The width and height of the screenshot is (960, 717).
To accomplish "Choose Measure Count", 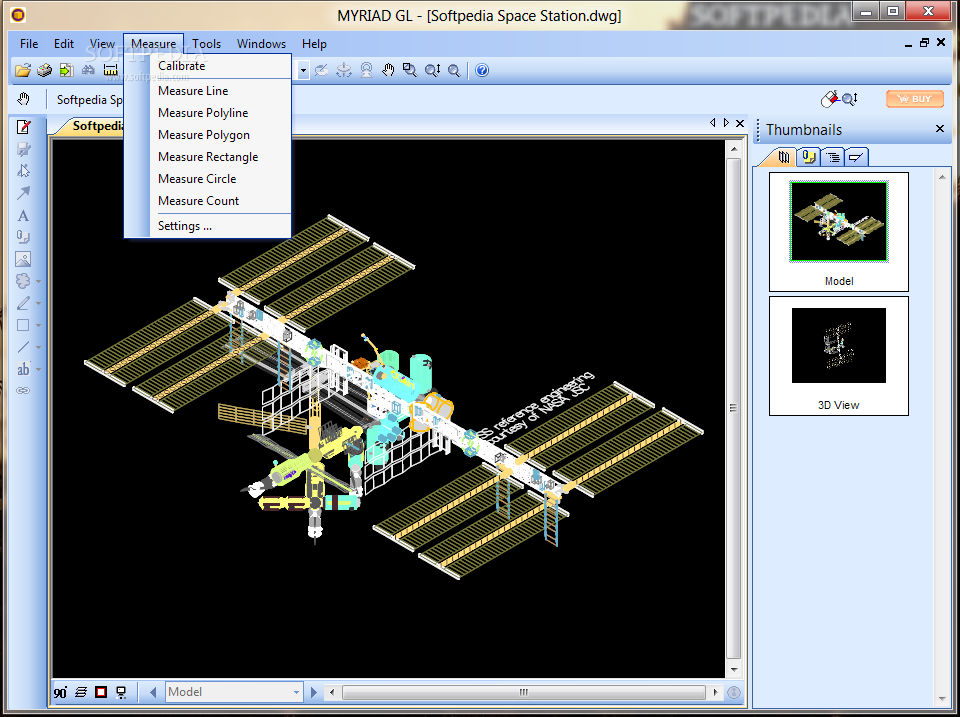I will click(x=208, y=201).
